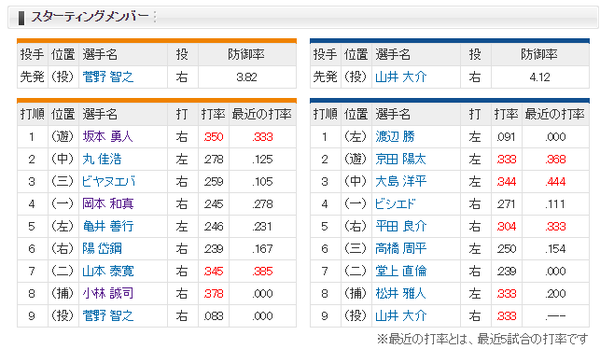Click 山井 大介 in ninth batting slot
This screenshot has width=600, height=363.
[401, 316]
